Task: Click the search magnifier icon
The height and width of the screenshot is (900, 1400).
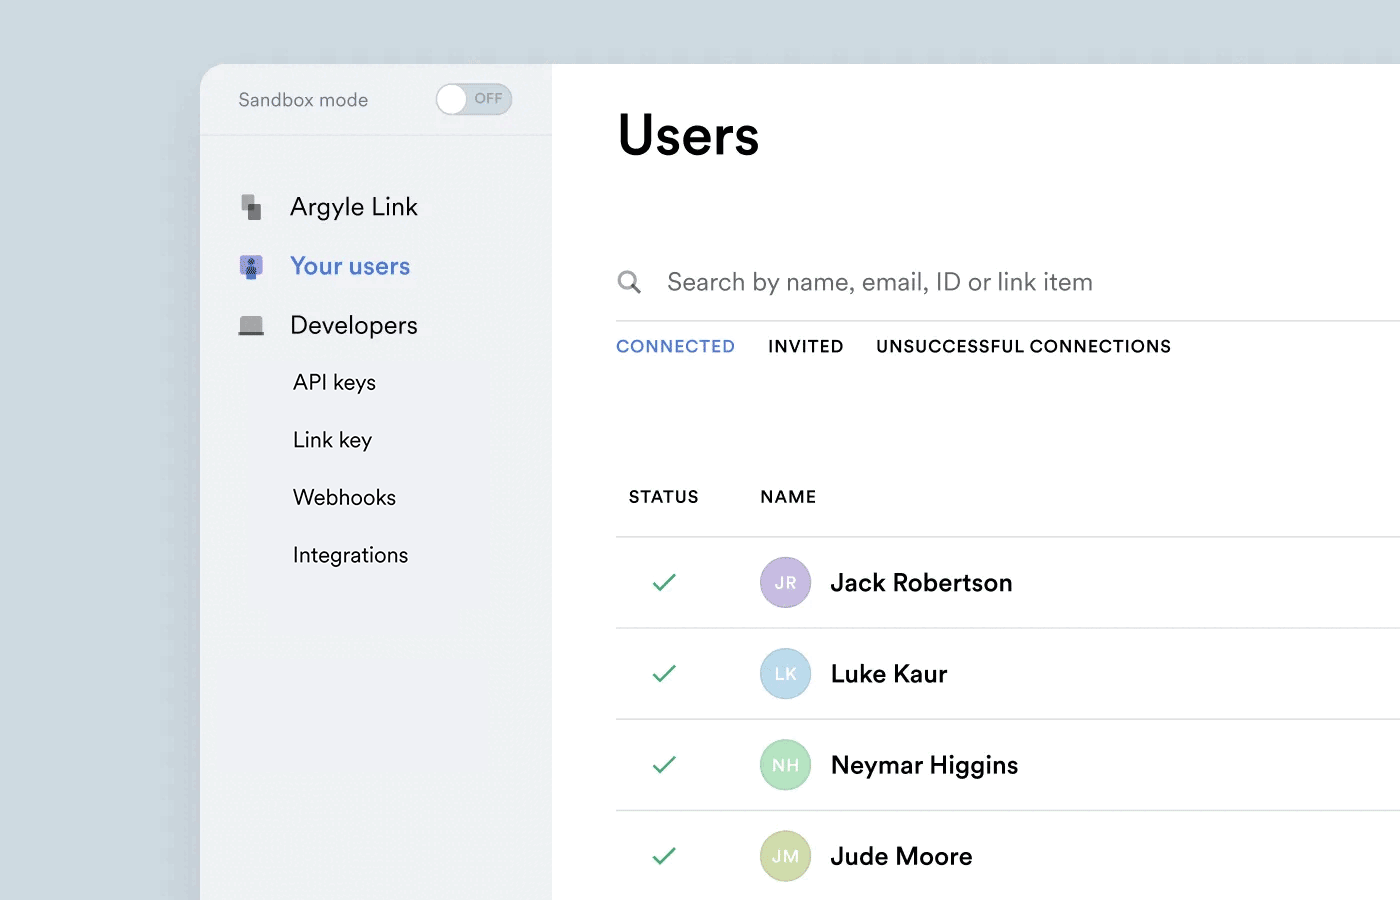Action: (x=629, y=282)
